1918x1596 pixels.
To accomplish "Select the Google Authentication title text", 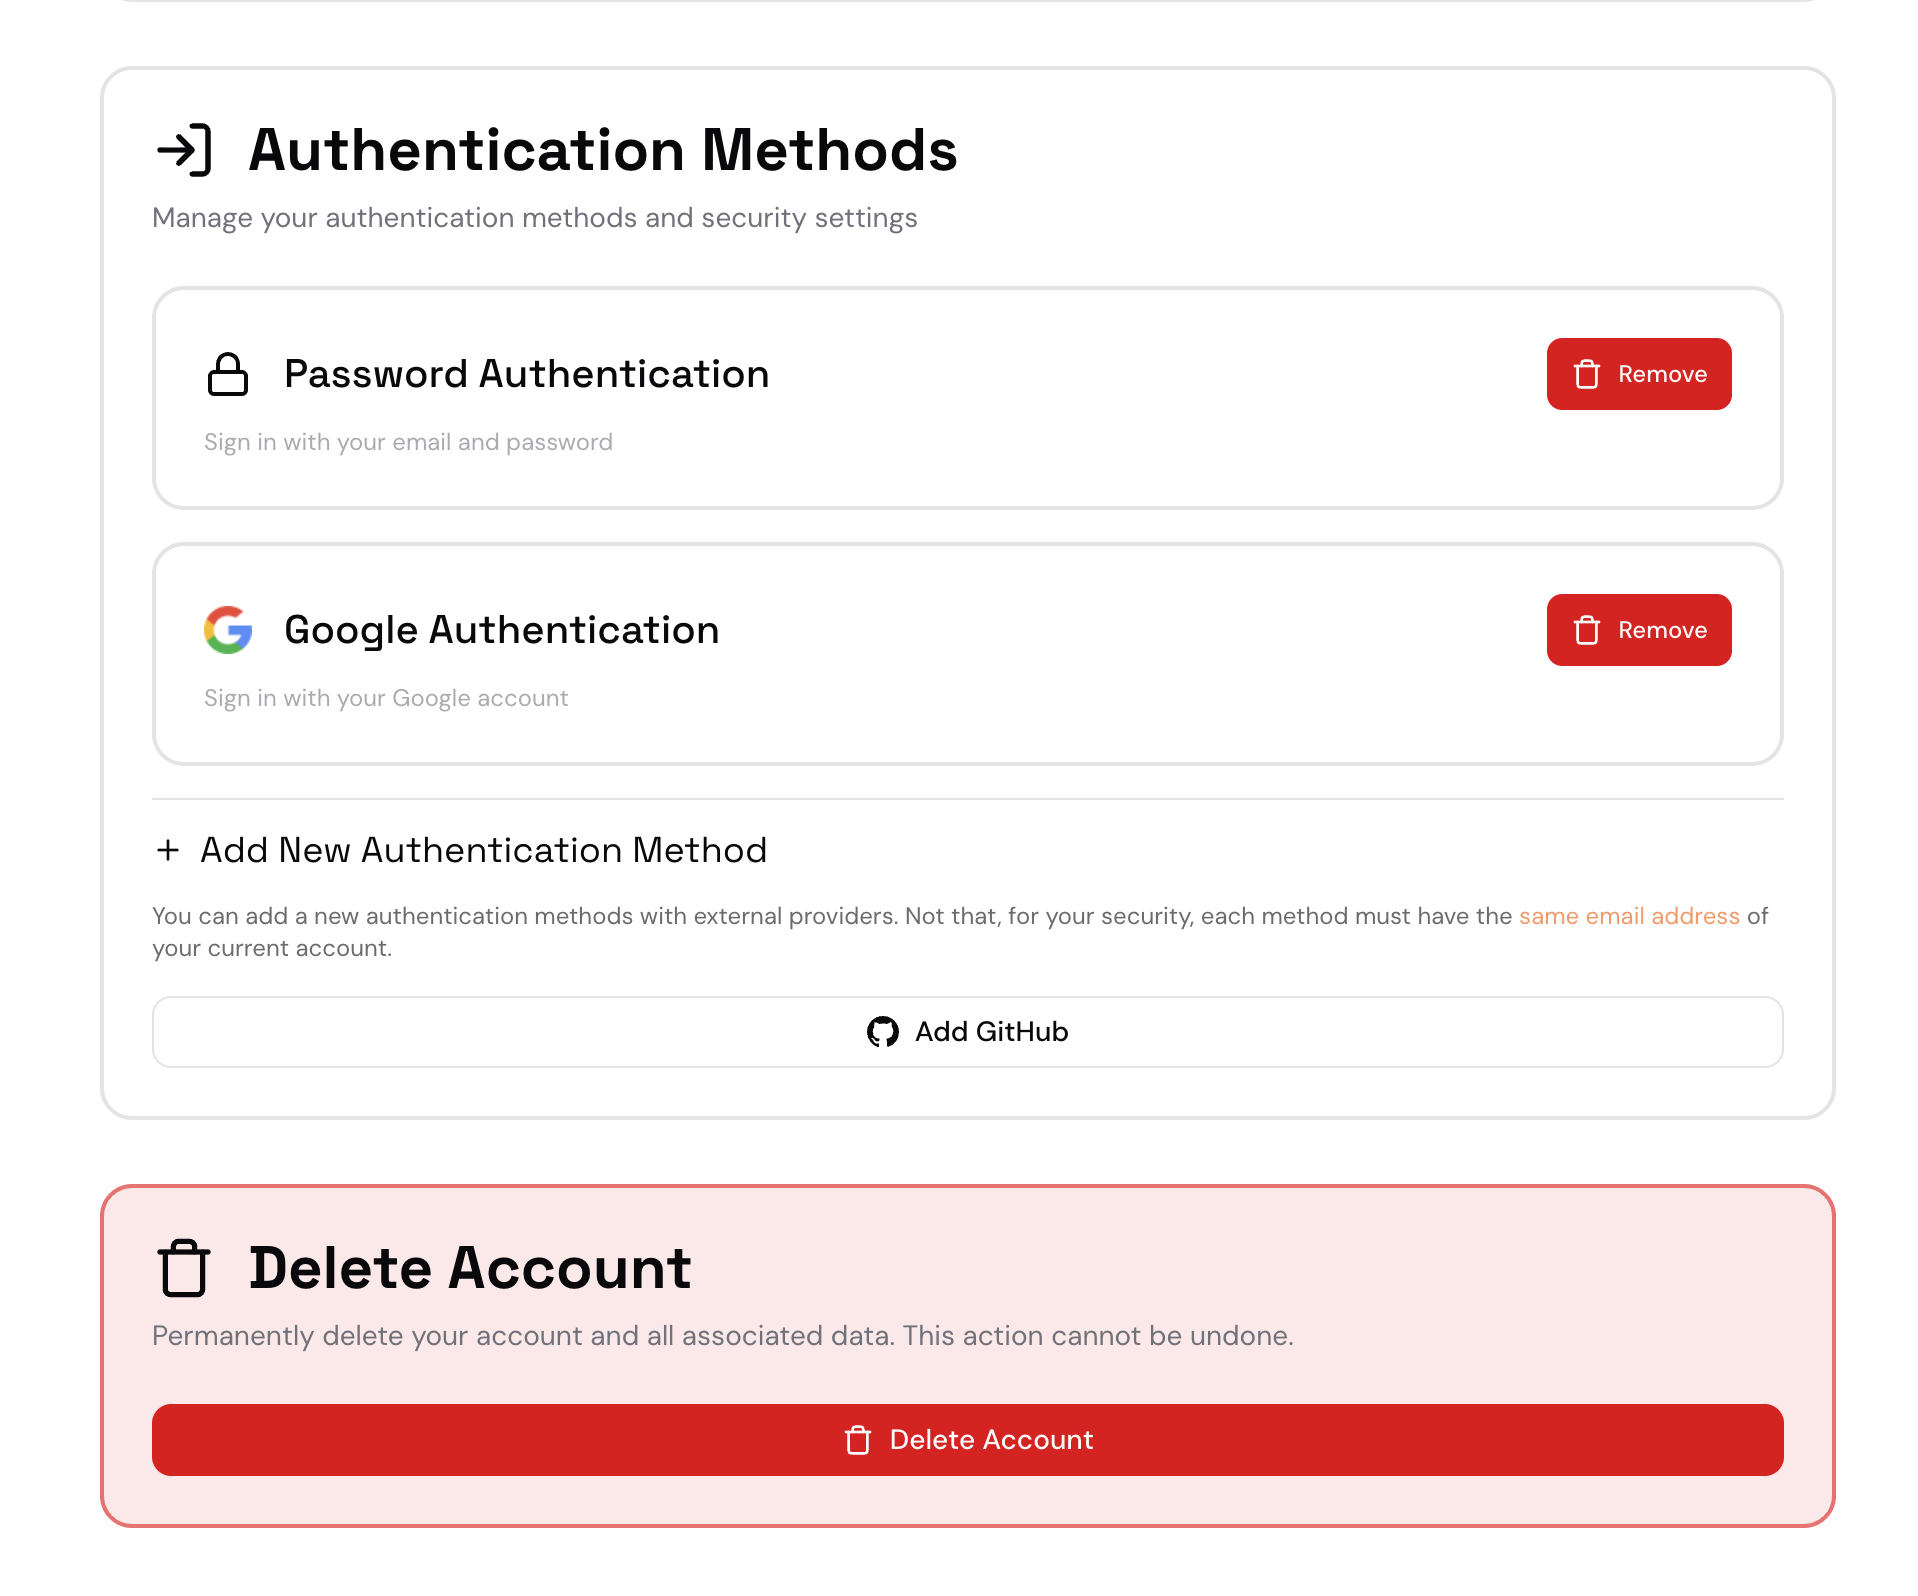I will [x=501, y=630].
